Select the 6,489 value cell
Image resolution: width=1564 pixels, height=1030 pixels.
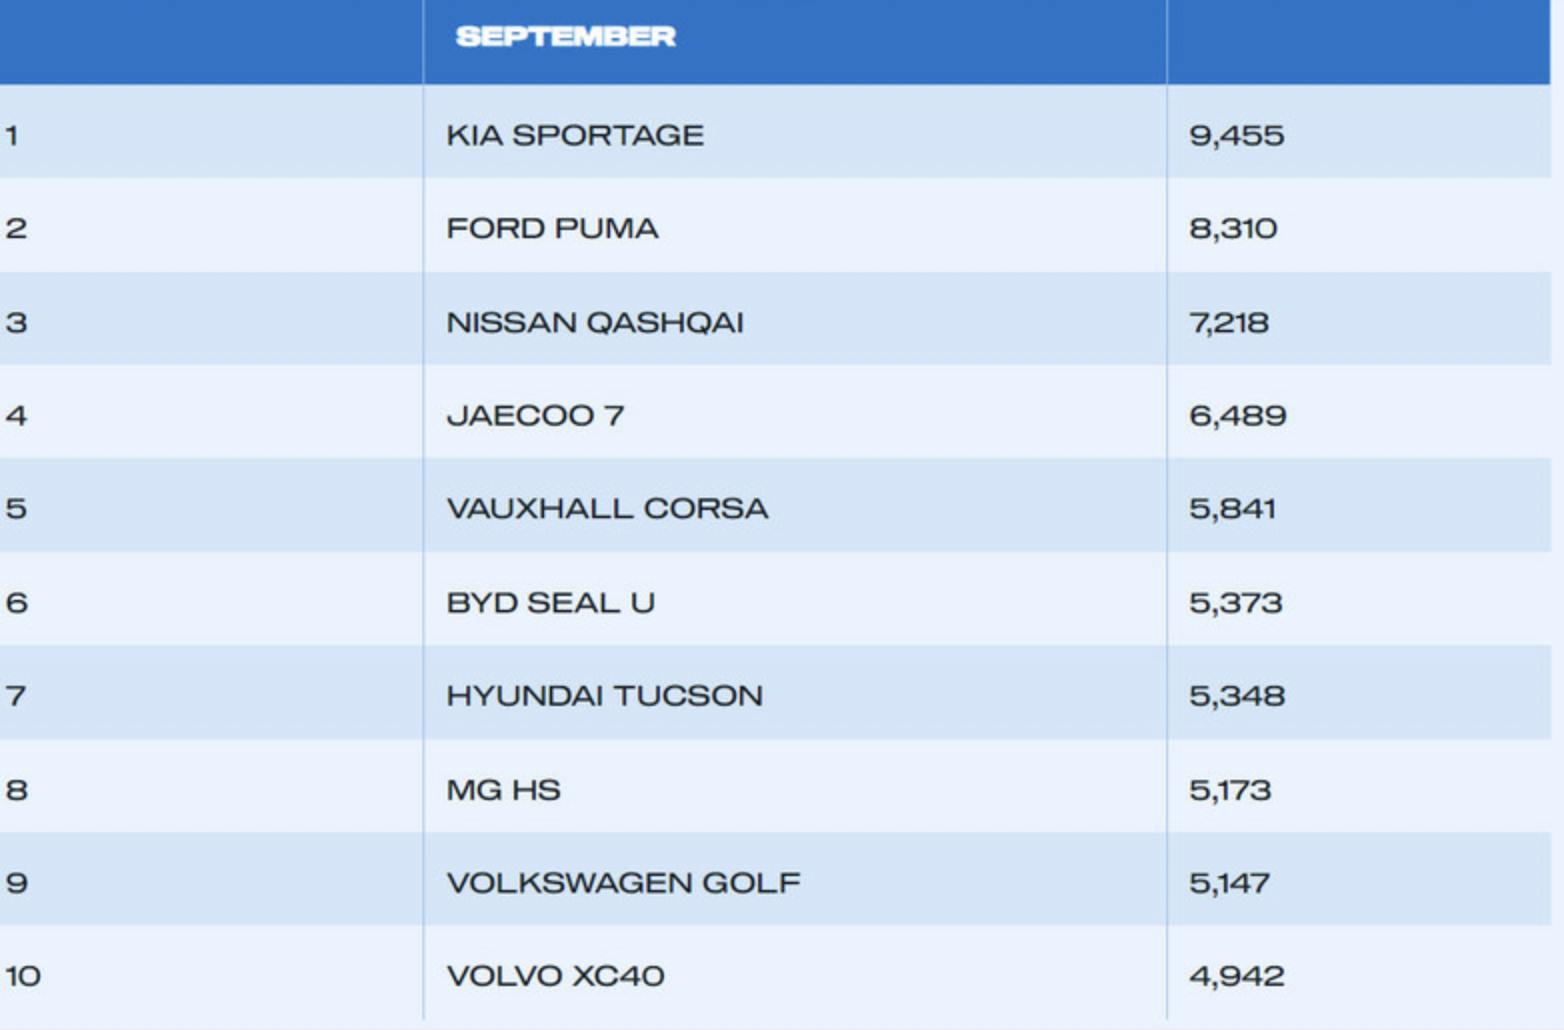(x=1237, y=416)
